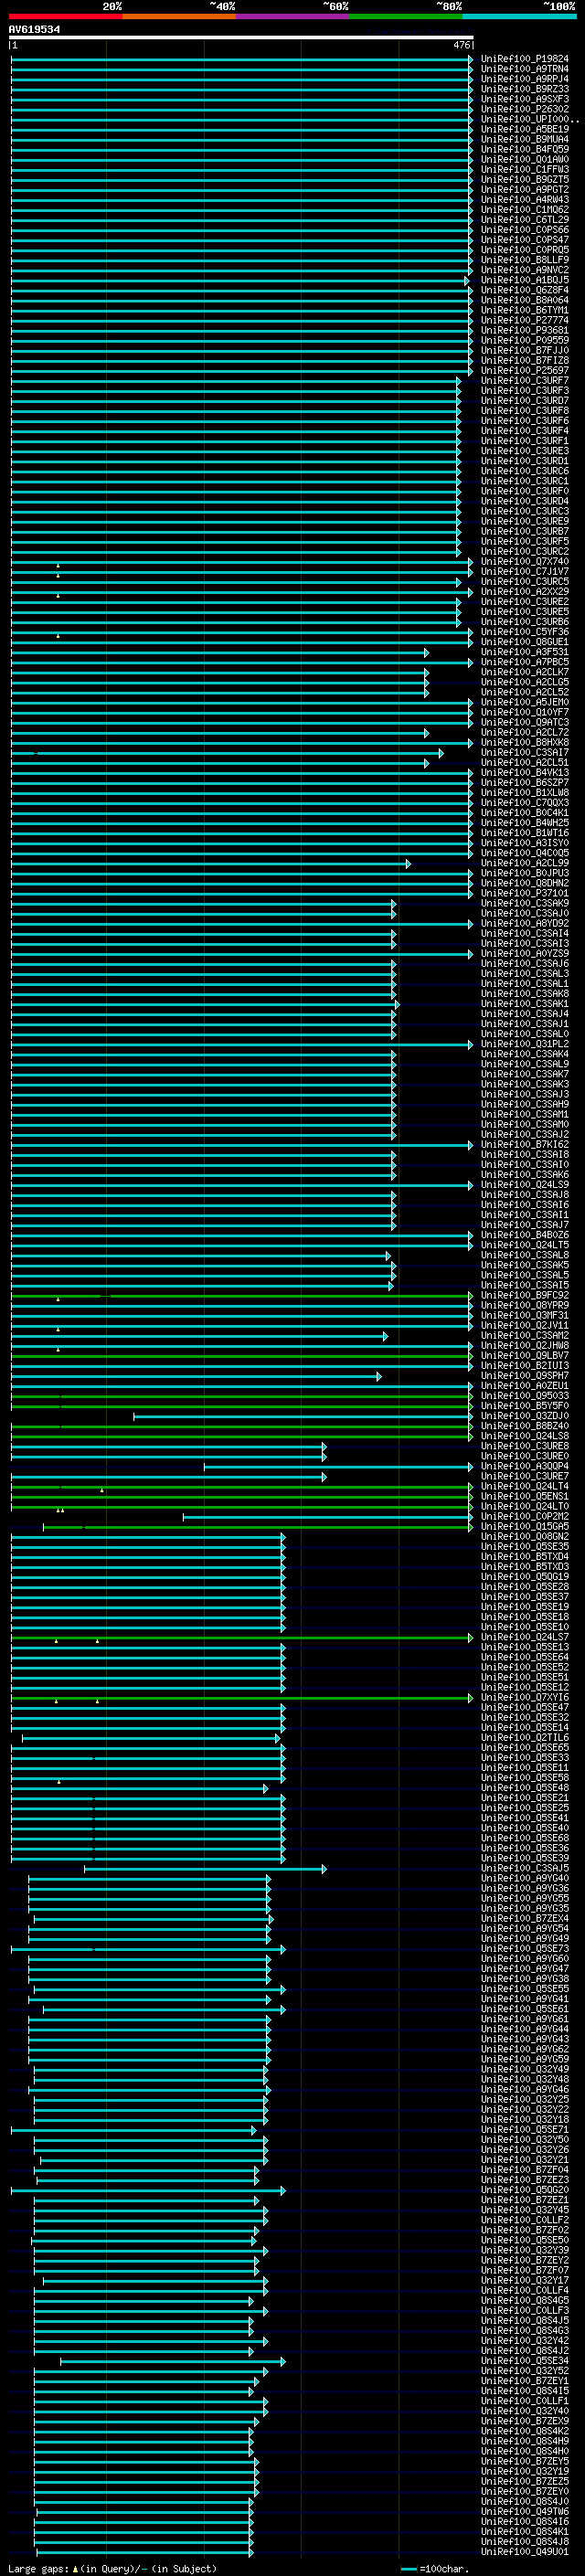Image resolution: width=585 pixels, height=2576 pixels.
Task: Select the UniRef100_Q5QG19 label
Action: [x=524, y=1576]
